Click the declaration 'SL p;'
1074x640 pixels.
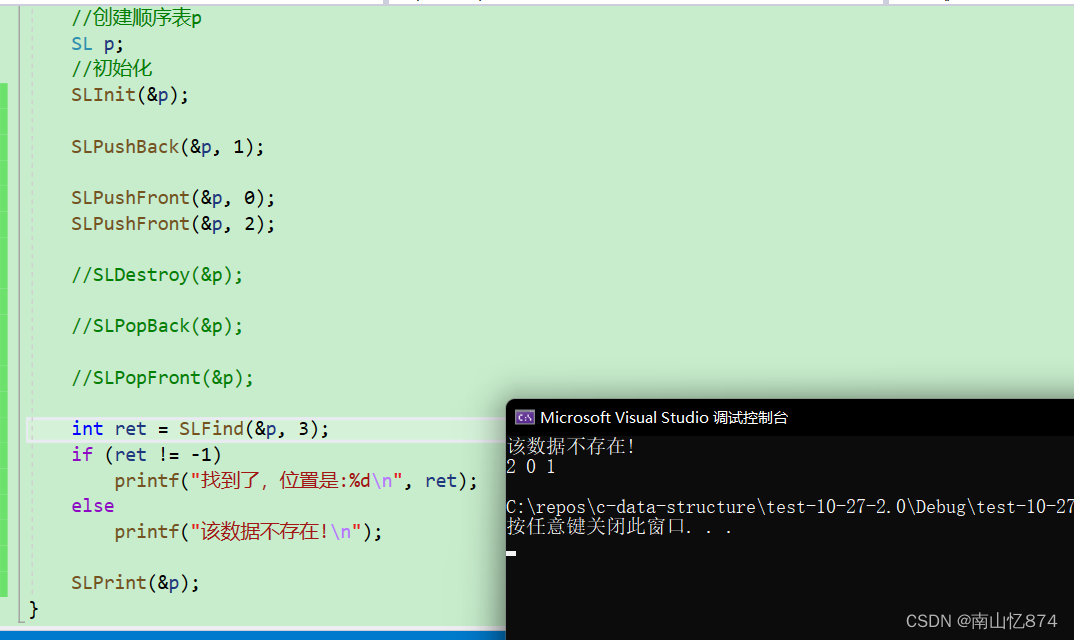[97, 45]
